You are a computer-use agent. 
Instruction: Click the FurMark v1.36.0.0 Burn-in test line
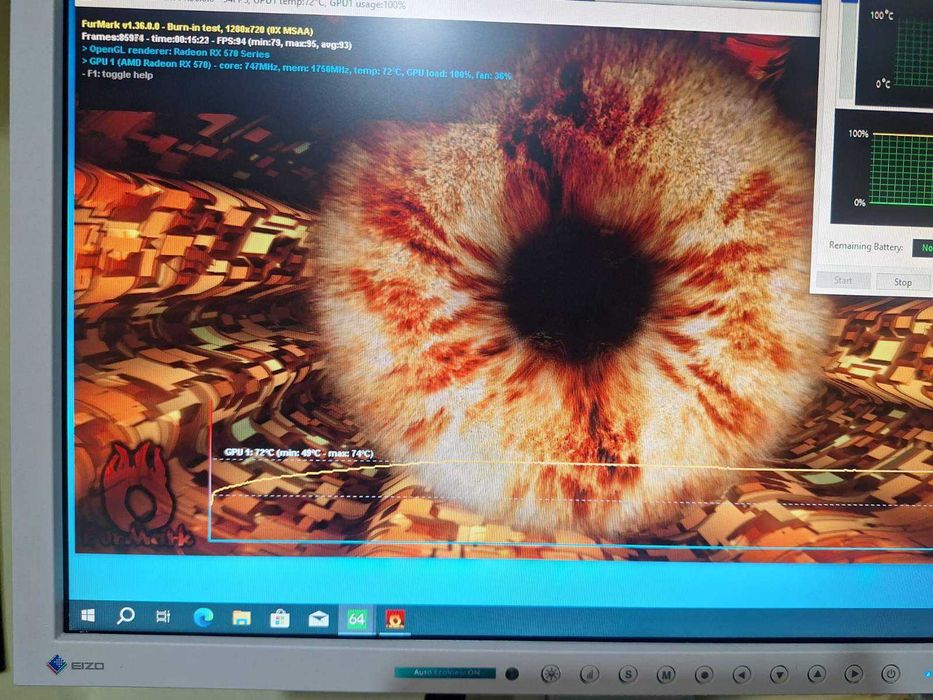(197, 27)
